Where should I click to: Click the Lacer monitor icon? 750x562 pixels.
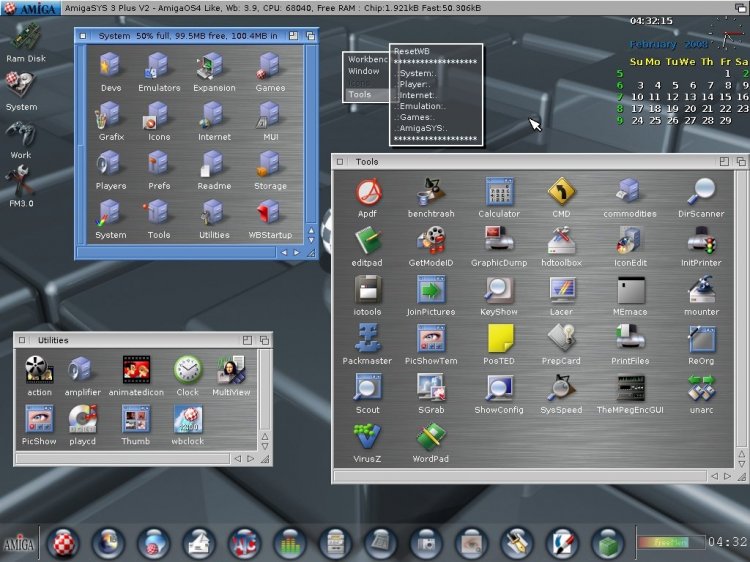(561, 290)
